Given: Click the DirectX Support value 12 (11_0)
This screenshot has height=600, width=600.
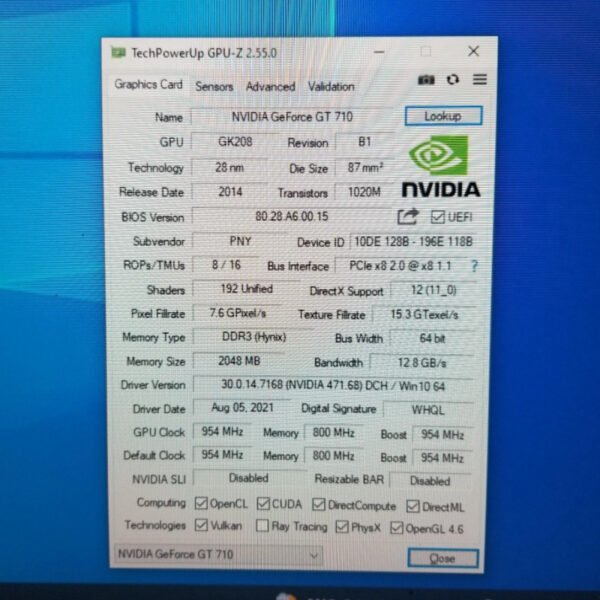Looking at the screenshot, I should [x=434, y=290].
